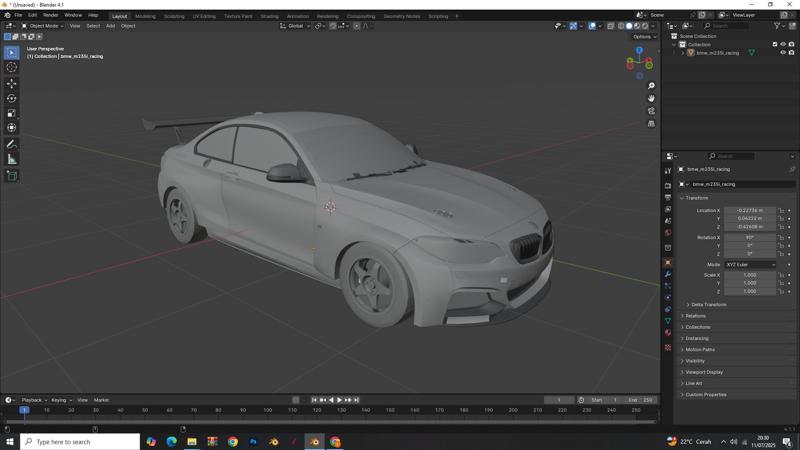Image resolution: width=800 pixels, height=450 pixels.
Task: Toggle Collection eye visibility in outliner
Action: coord(783,44)
